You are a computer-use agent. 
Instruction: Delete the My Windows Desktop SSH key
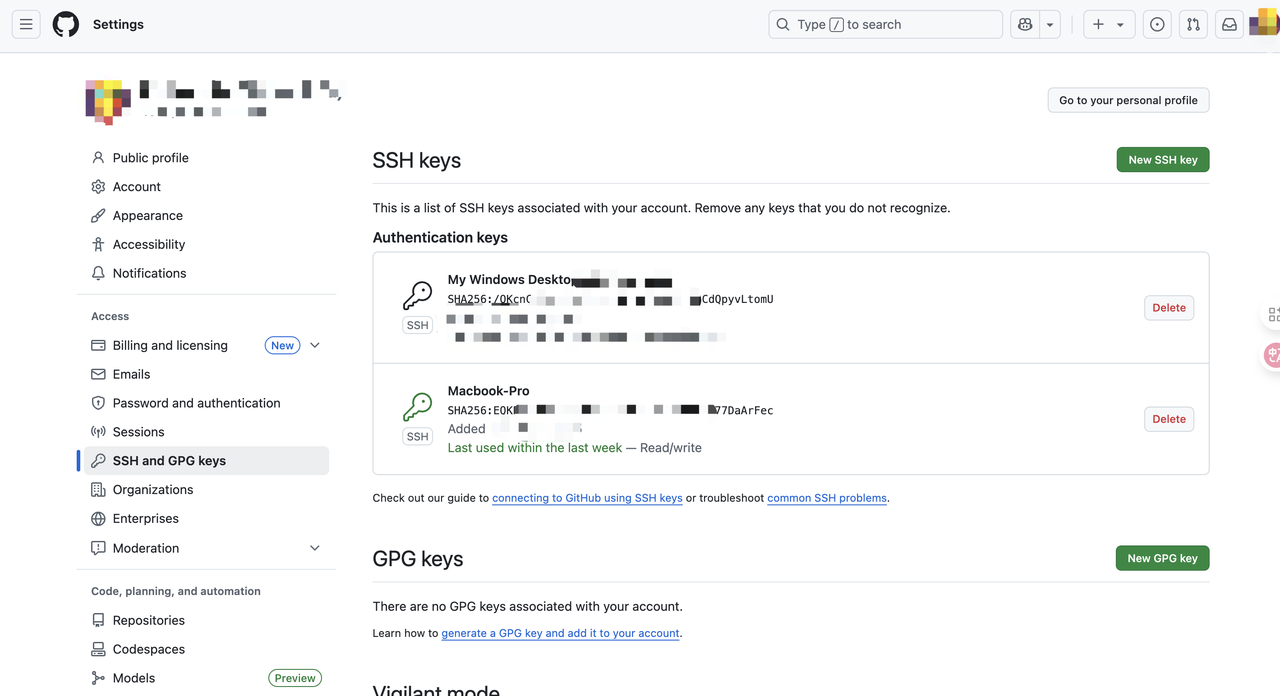click(1168, 308)
